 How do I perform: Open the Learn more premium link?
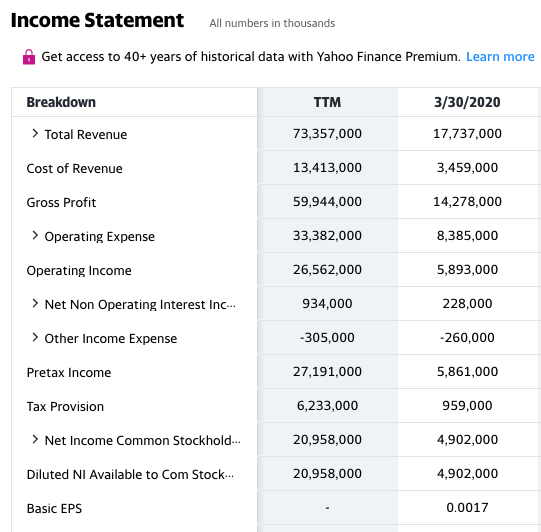pos(500,57)
